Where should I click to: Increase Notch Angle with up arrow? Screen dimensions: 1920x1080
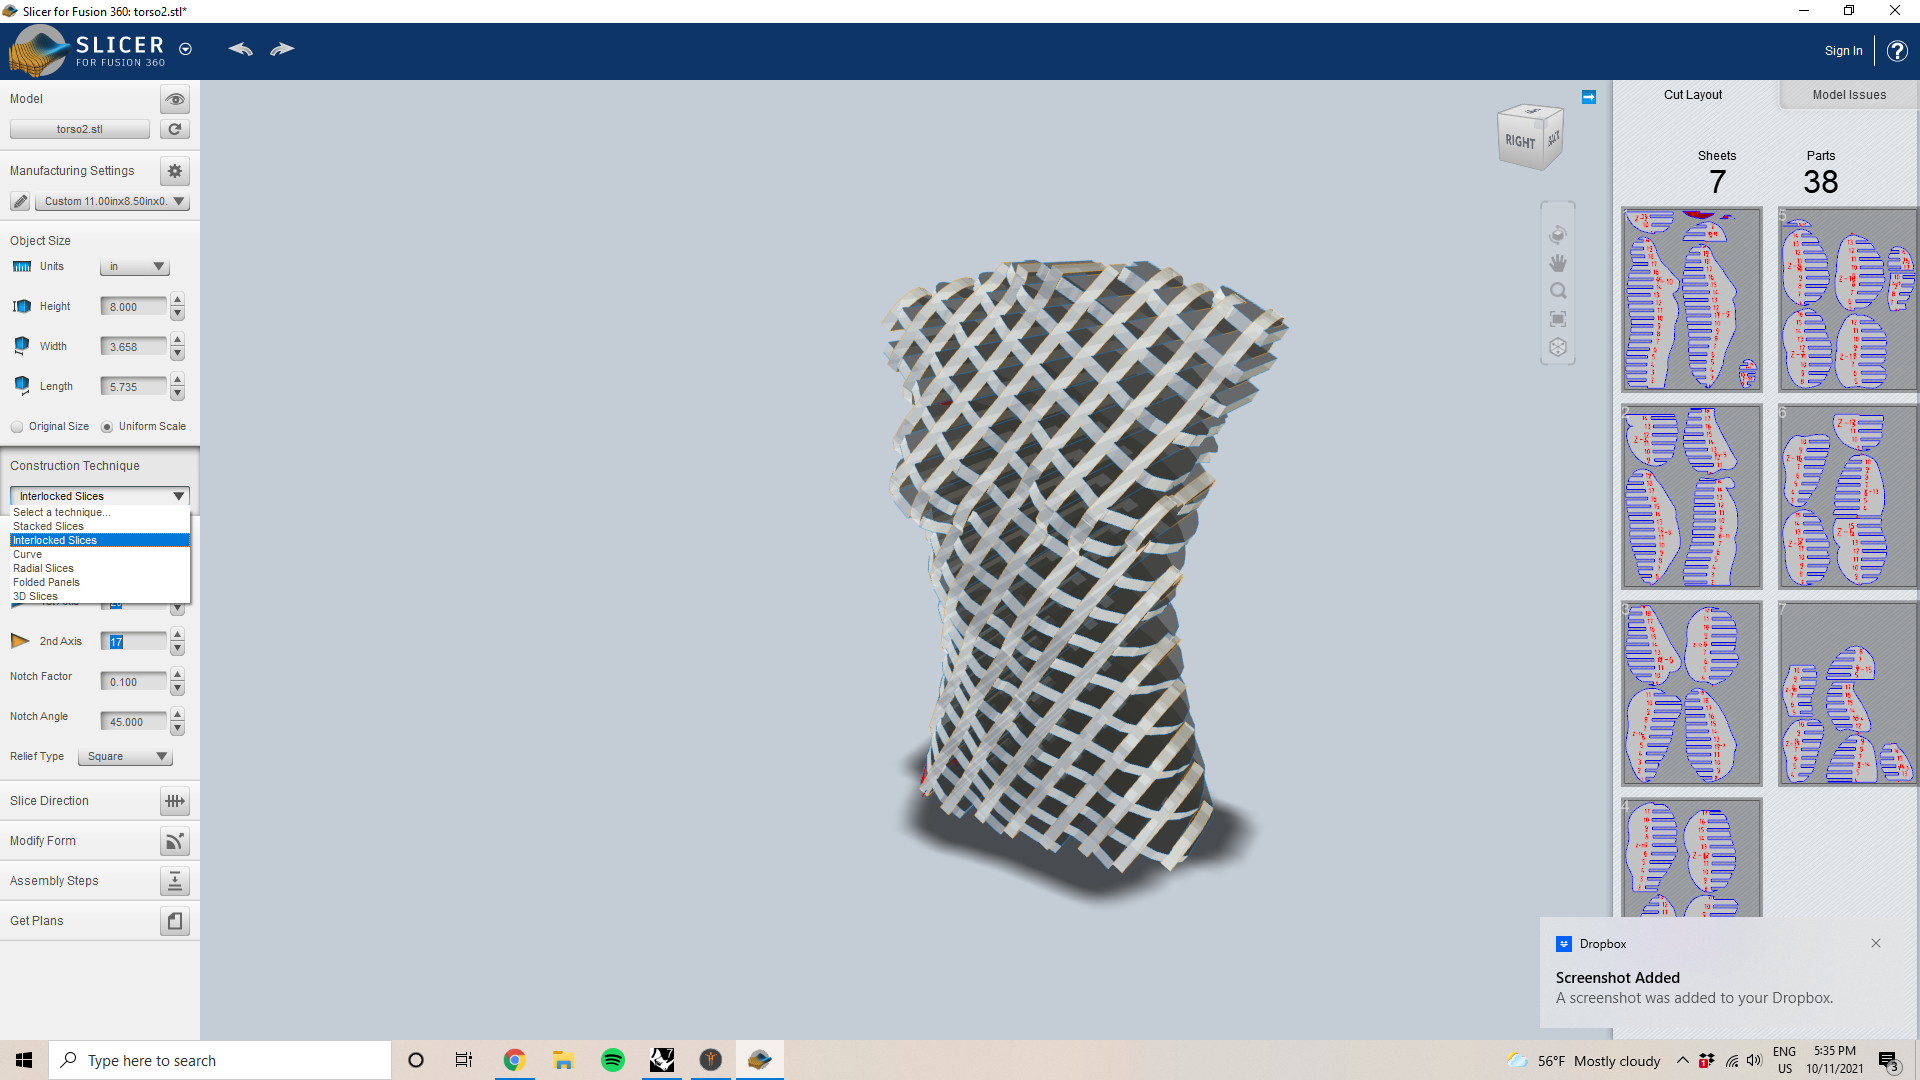click(177, 715)
